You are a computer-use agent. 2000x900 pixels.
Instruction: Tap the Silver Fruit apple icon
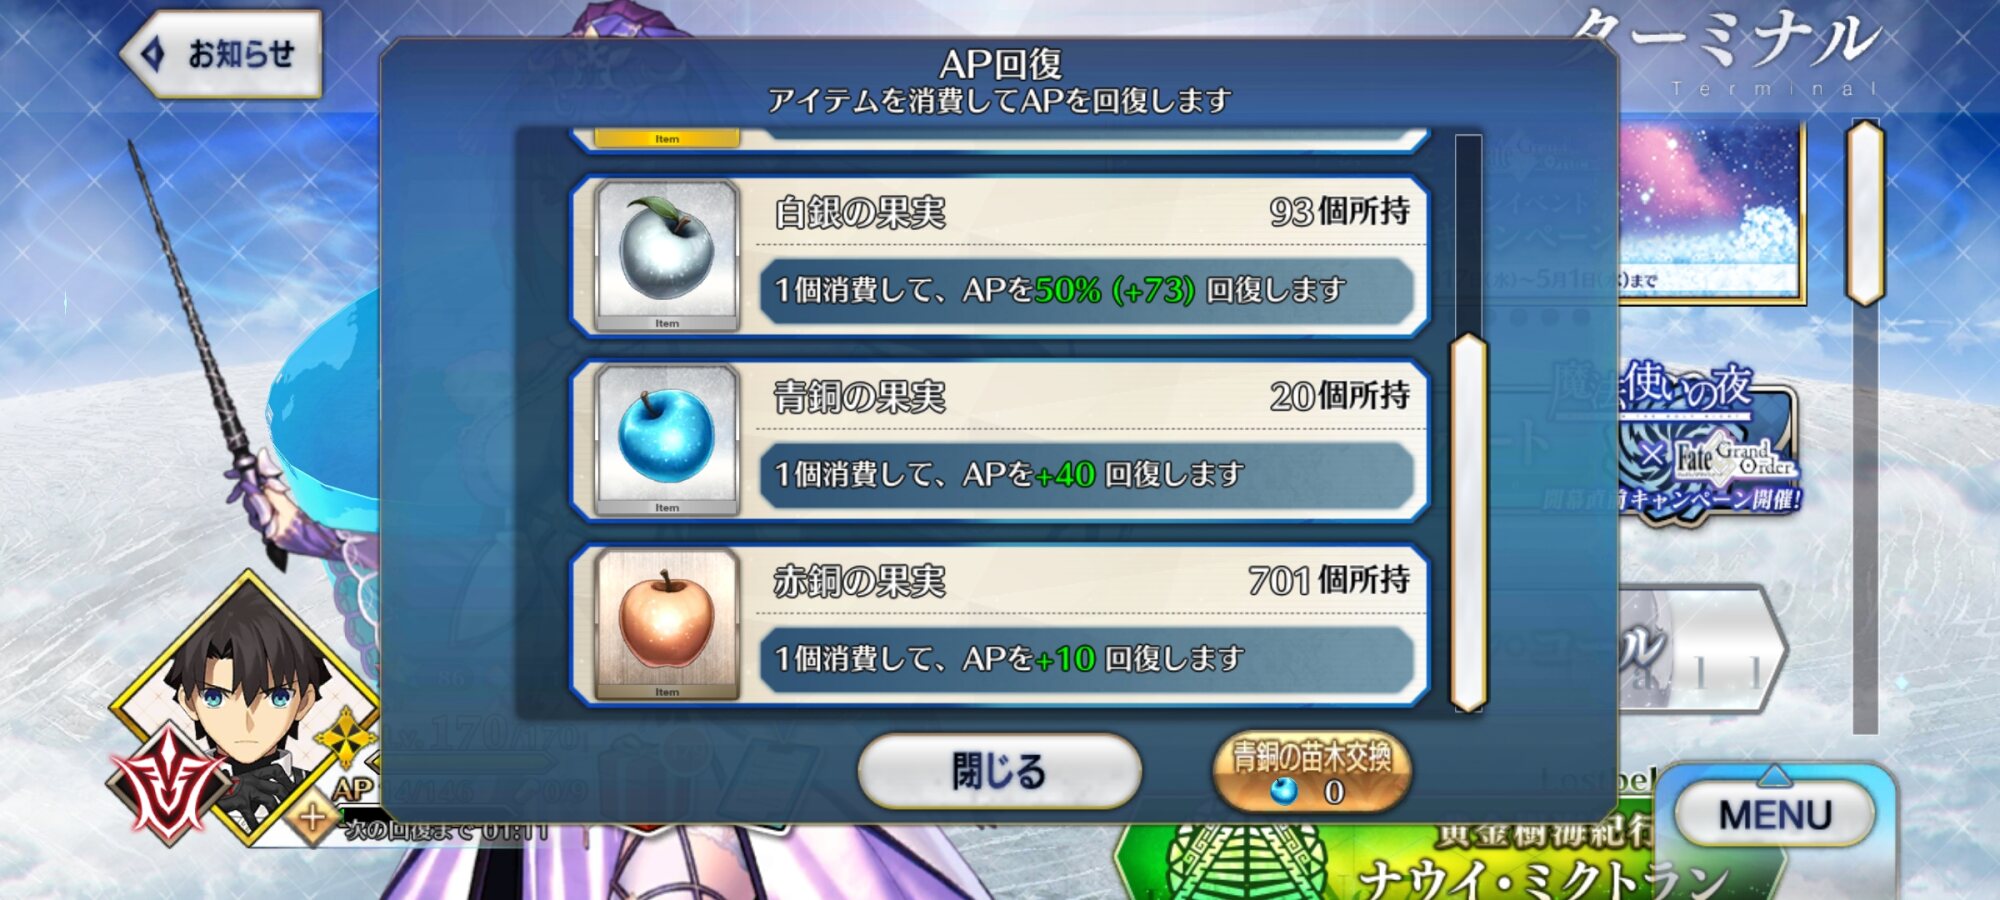[667, 255]
